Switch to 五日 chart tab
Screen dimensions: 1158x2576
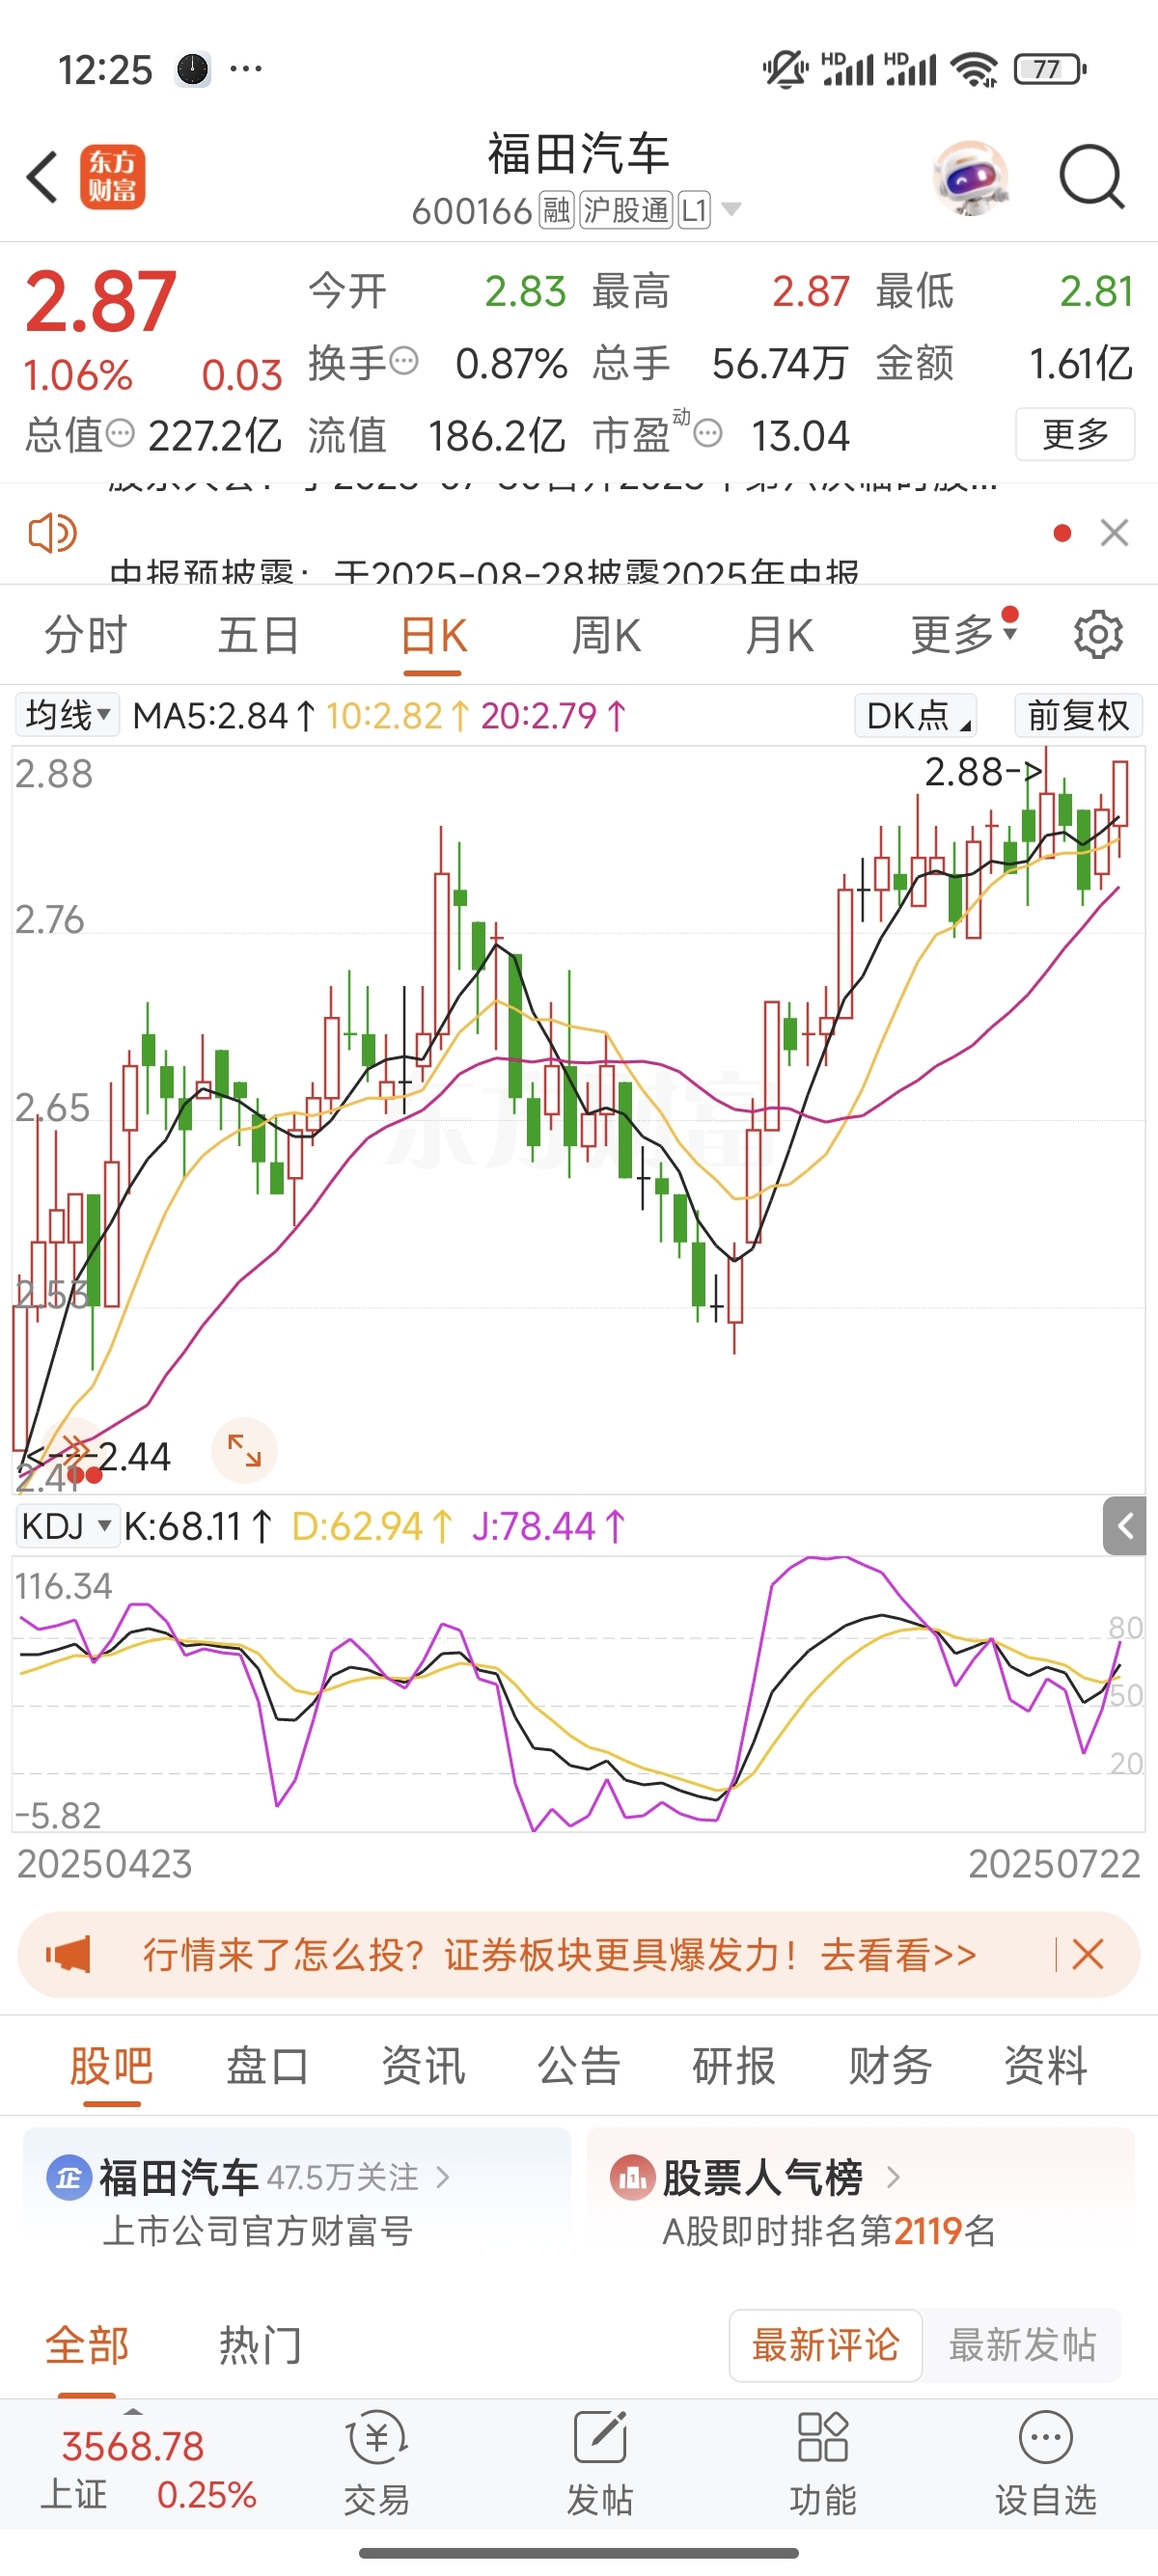[x=259, y=636]
